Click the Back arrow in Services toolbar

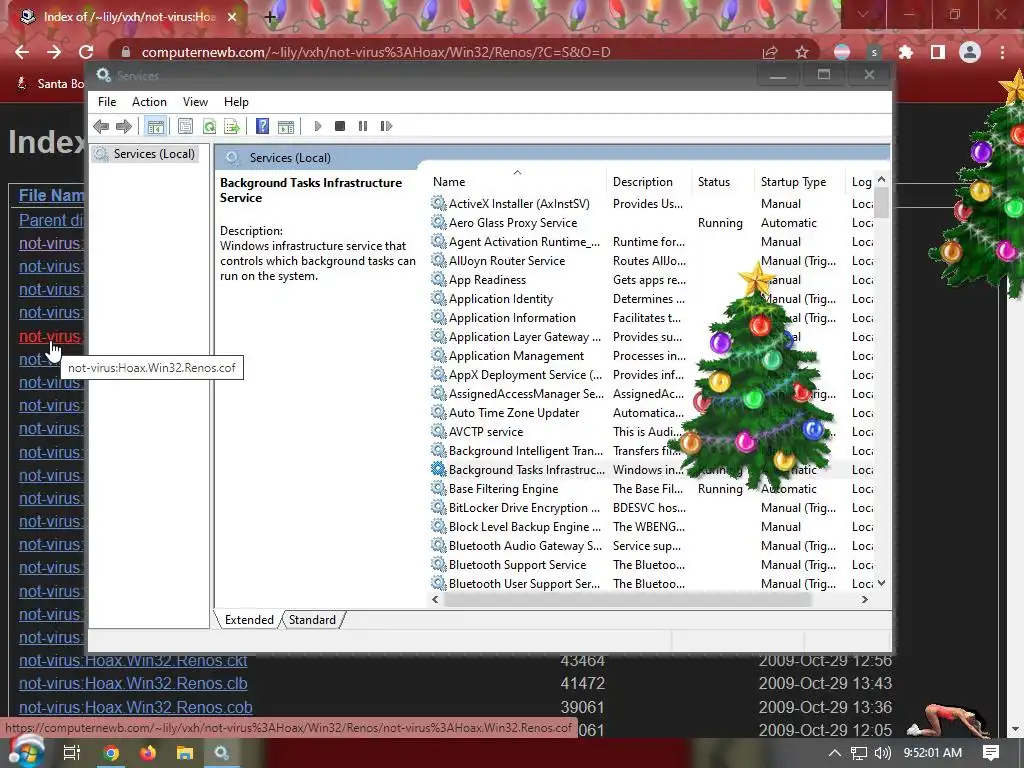click(x=101, y=126)
